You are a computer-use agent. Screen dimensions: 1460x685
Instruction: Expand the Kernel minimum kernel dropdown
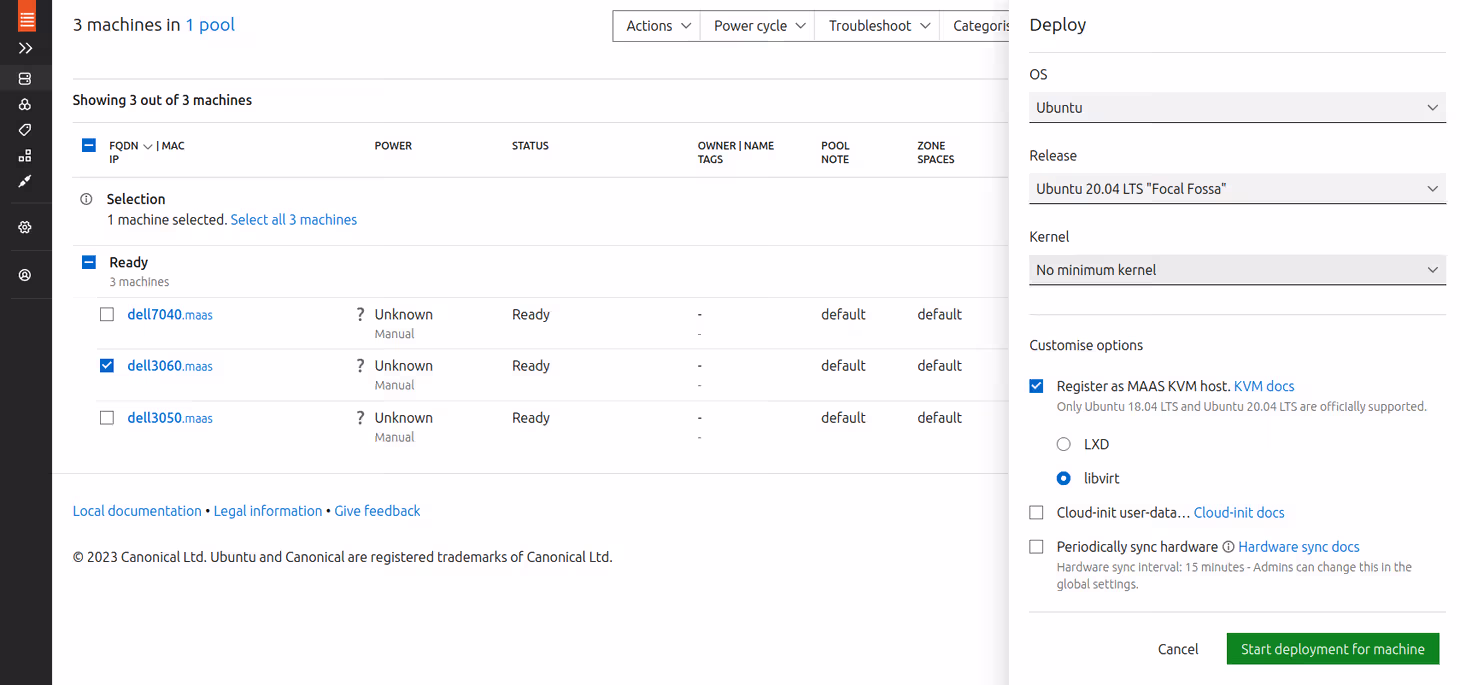pos(1237,270)
